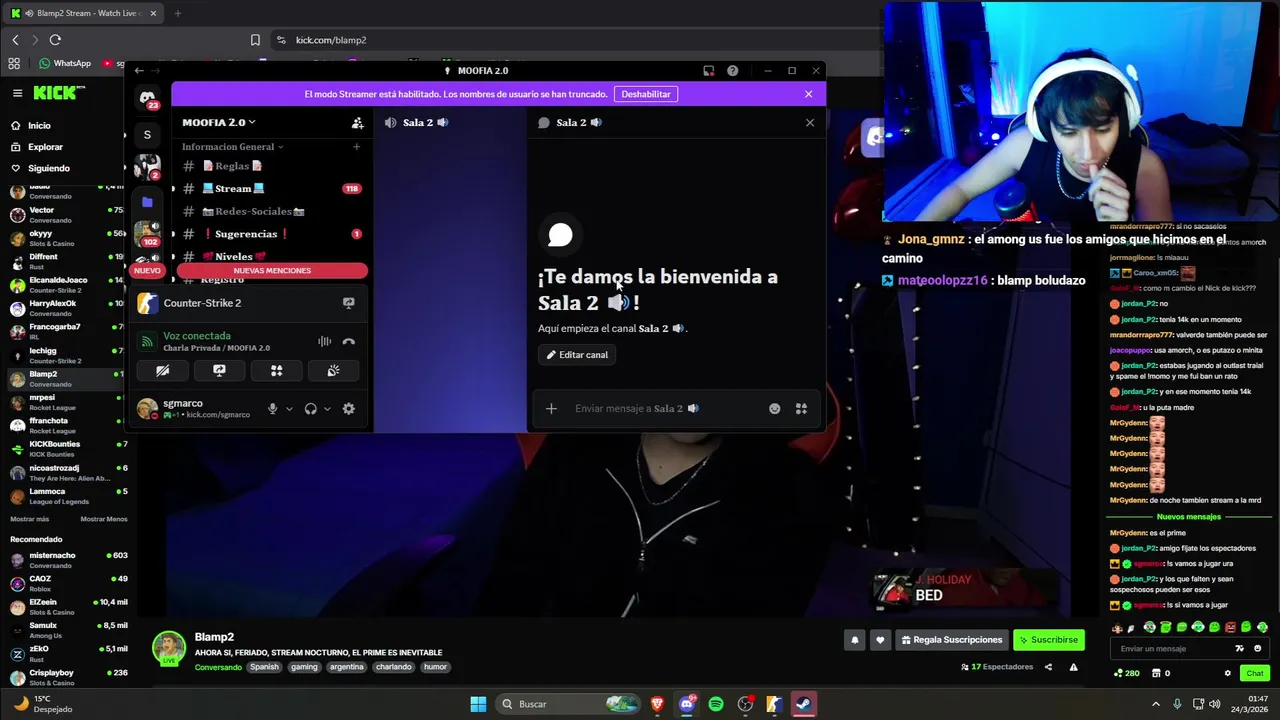Reload the browser page
The height and width of the screenshot is (720, 1280).
coord(55,40)
